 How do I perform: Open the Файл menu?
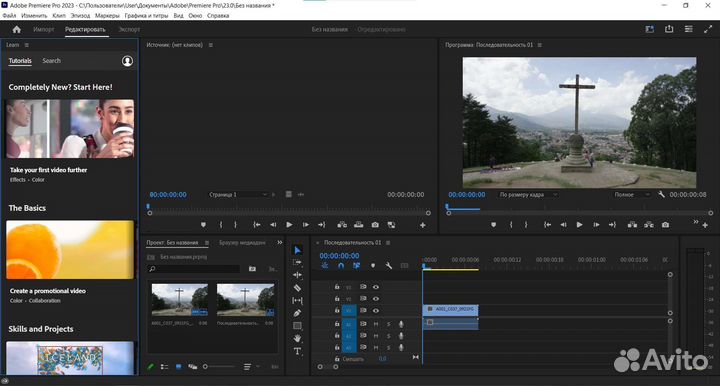coord(9,16)
